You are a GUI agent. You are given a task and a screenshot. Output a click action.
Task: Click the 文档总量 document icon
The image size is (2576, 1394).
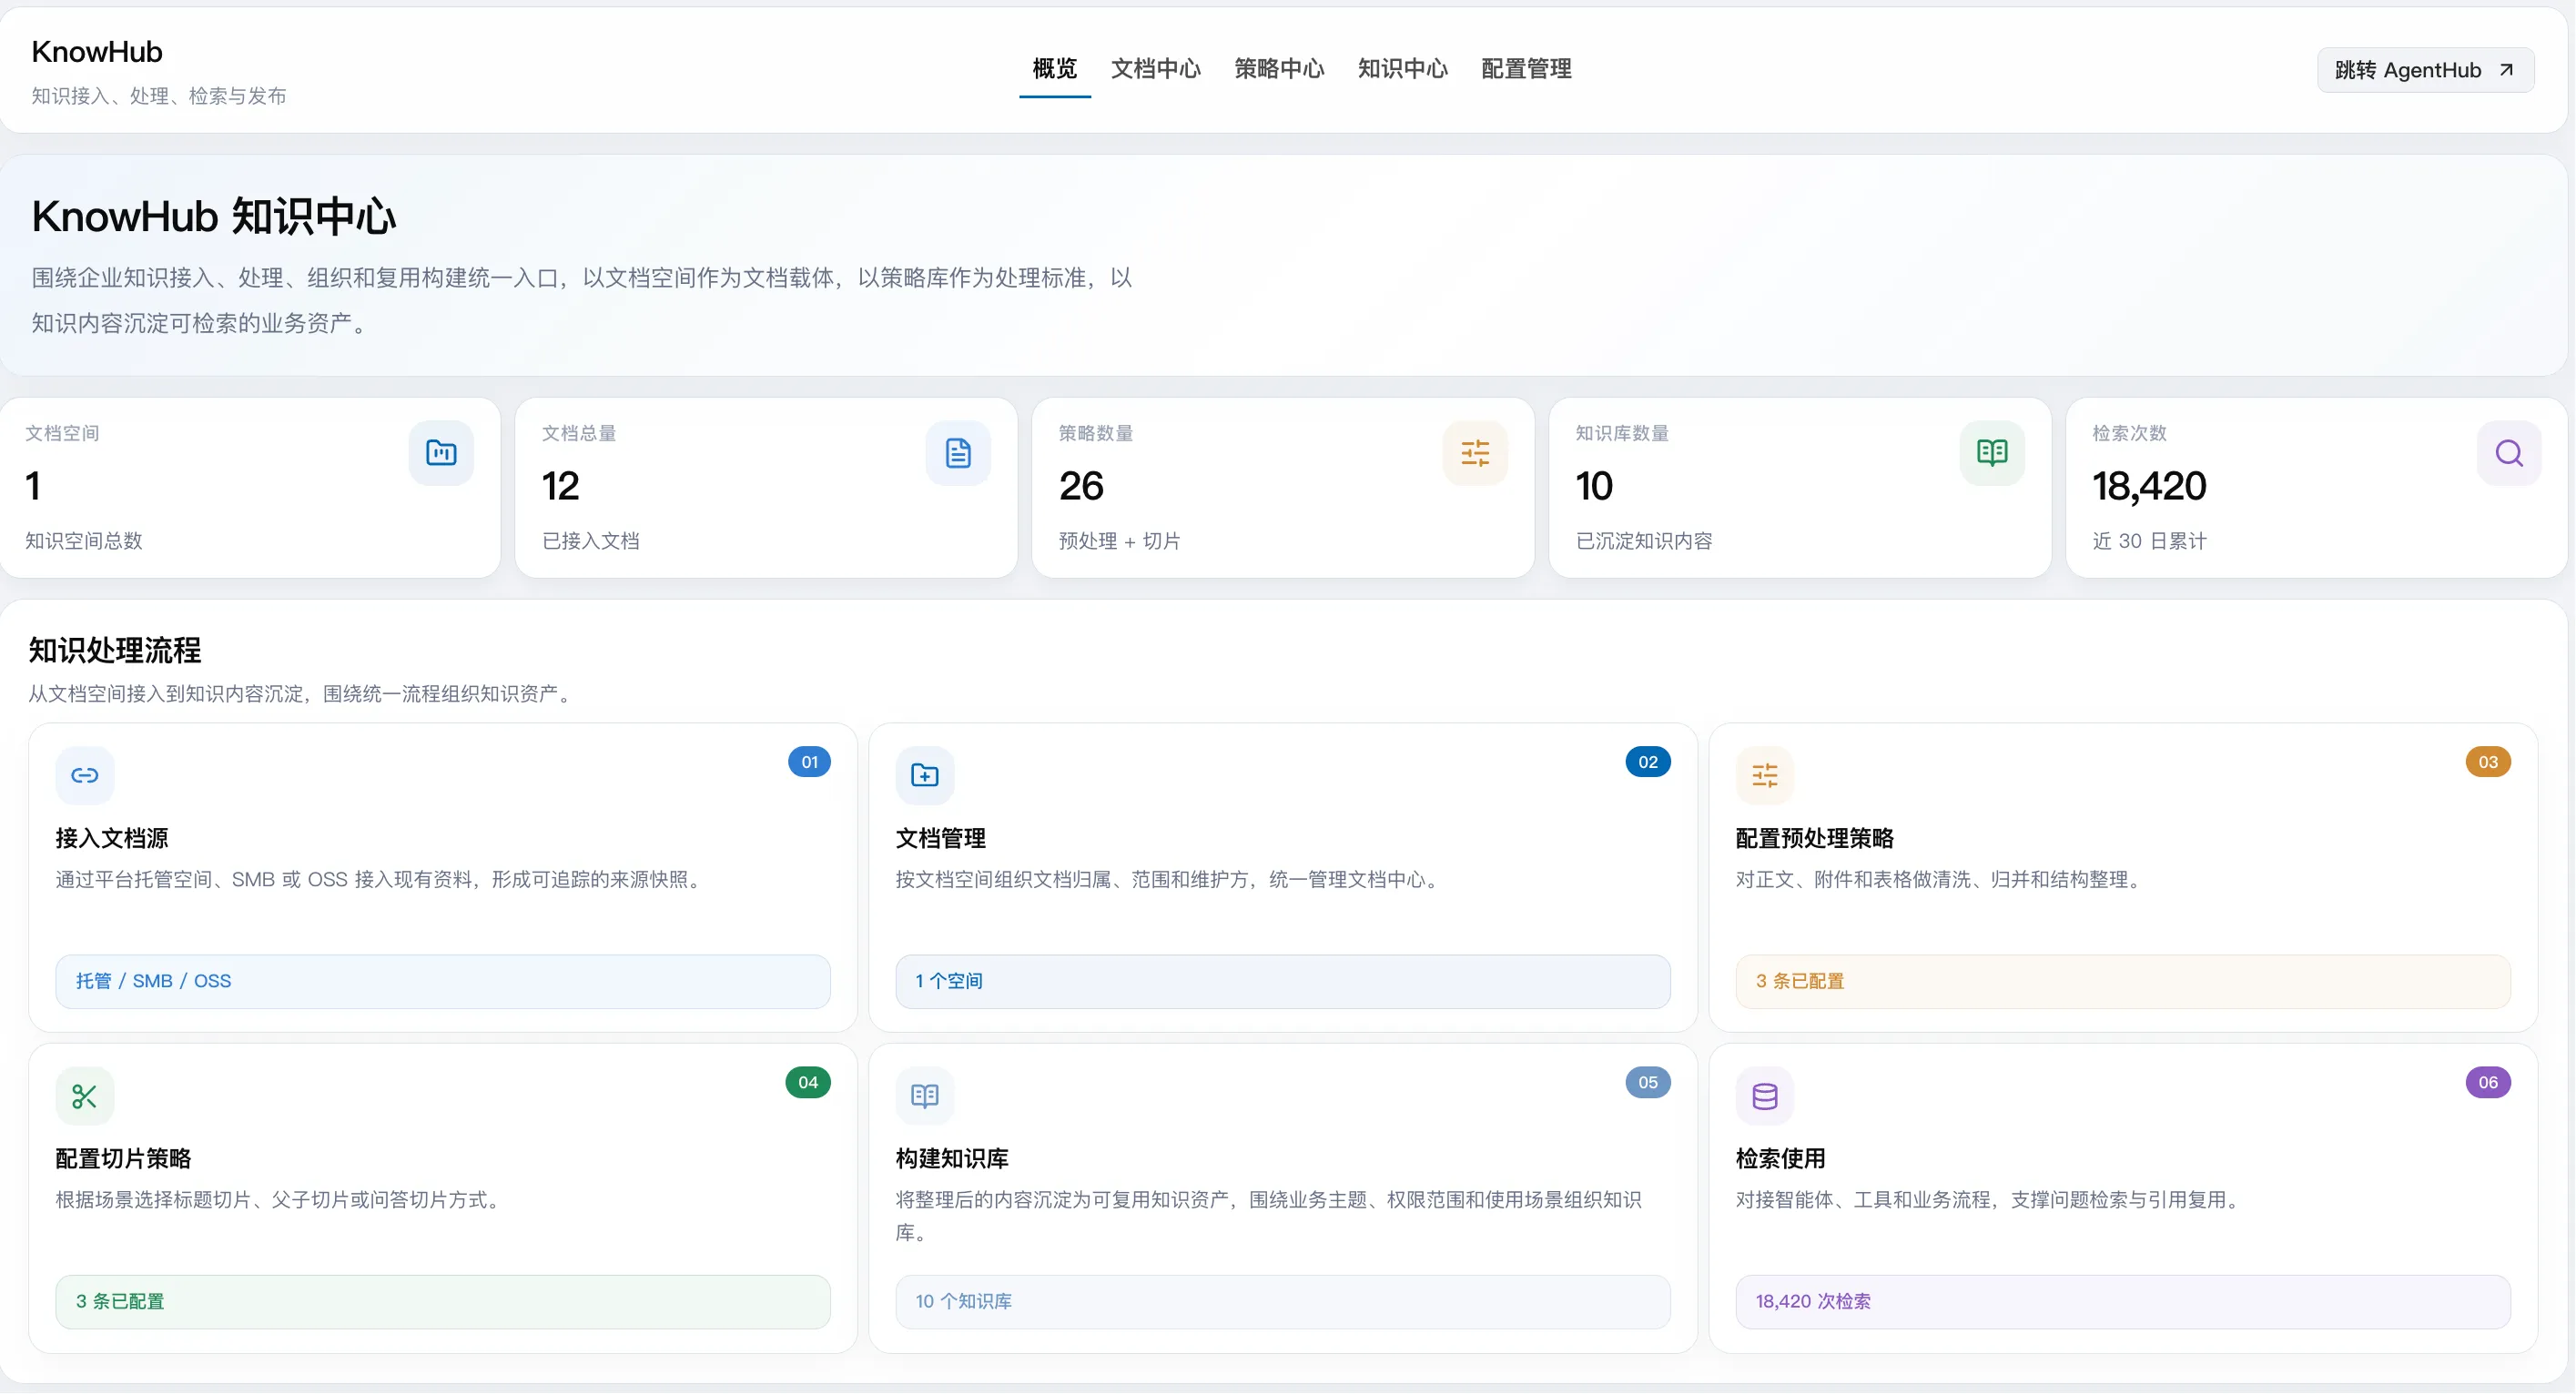(x=958, y=453)
